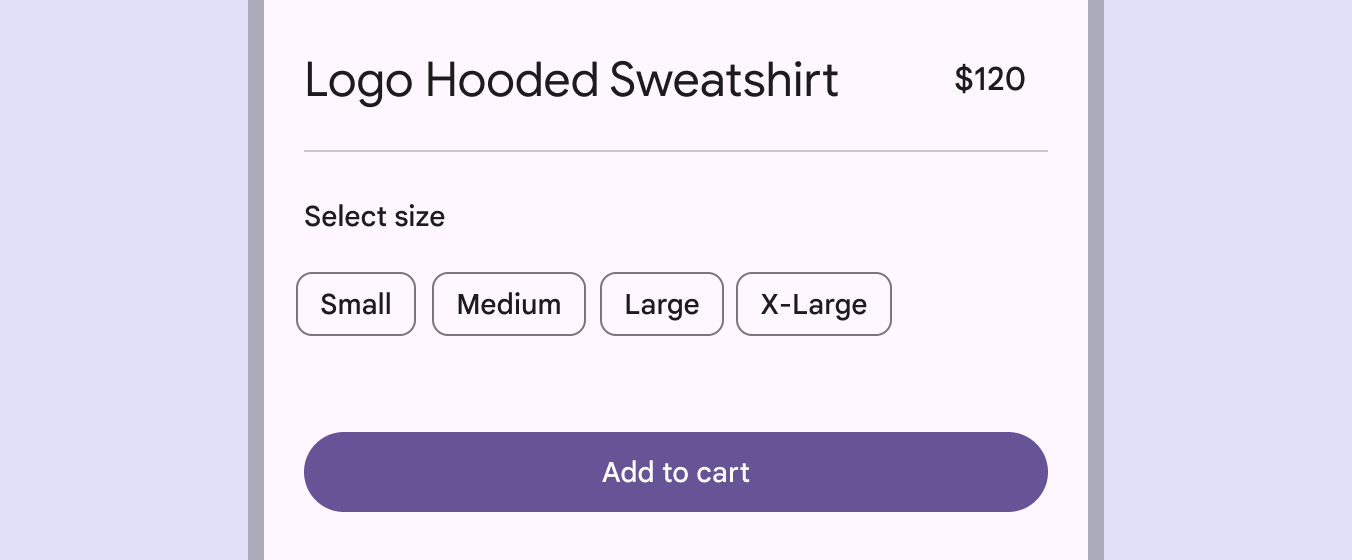Click the Logo Hooded Sweatshirt title
This screenshot has height=560, width=1352.
coord(571,80)
